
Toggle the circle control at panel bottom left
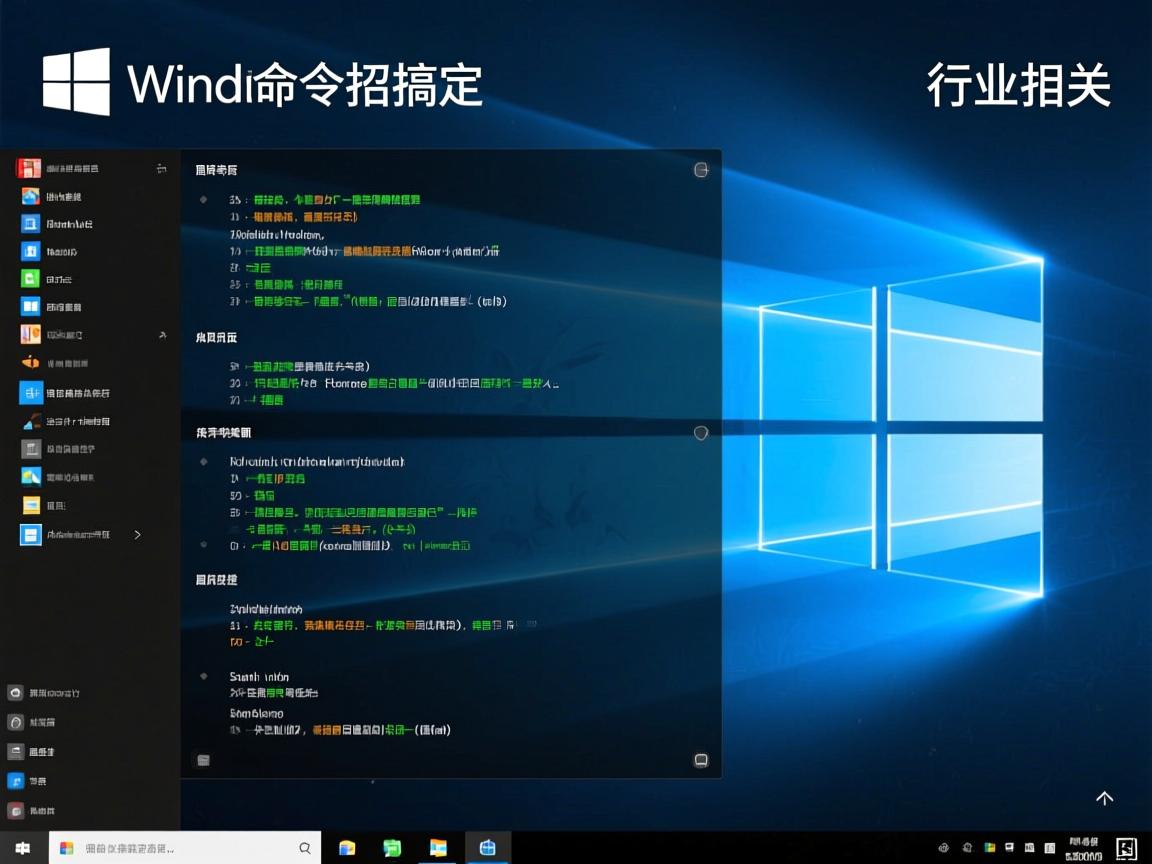pyautogui.click(x=203, y=761)
